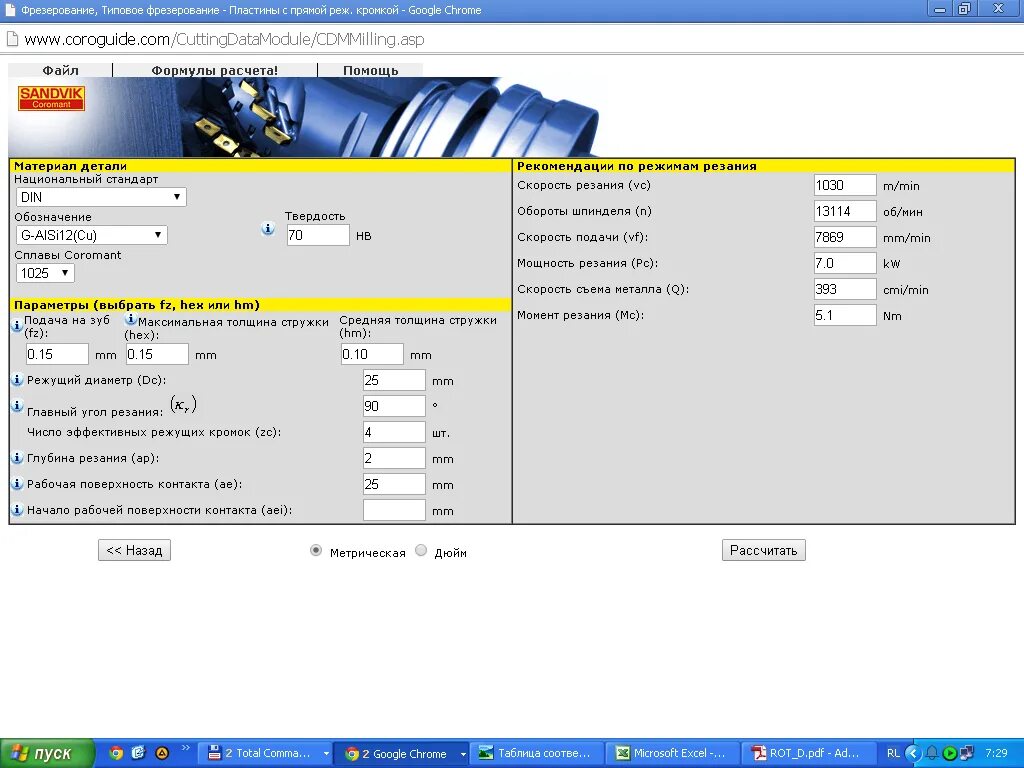Open Chrome from the quick launch icons

[116, 753]
